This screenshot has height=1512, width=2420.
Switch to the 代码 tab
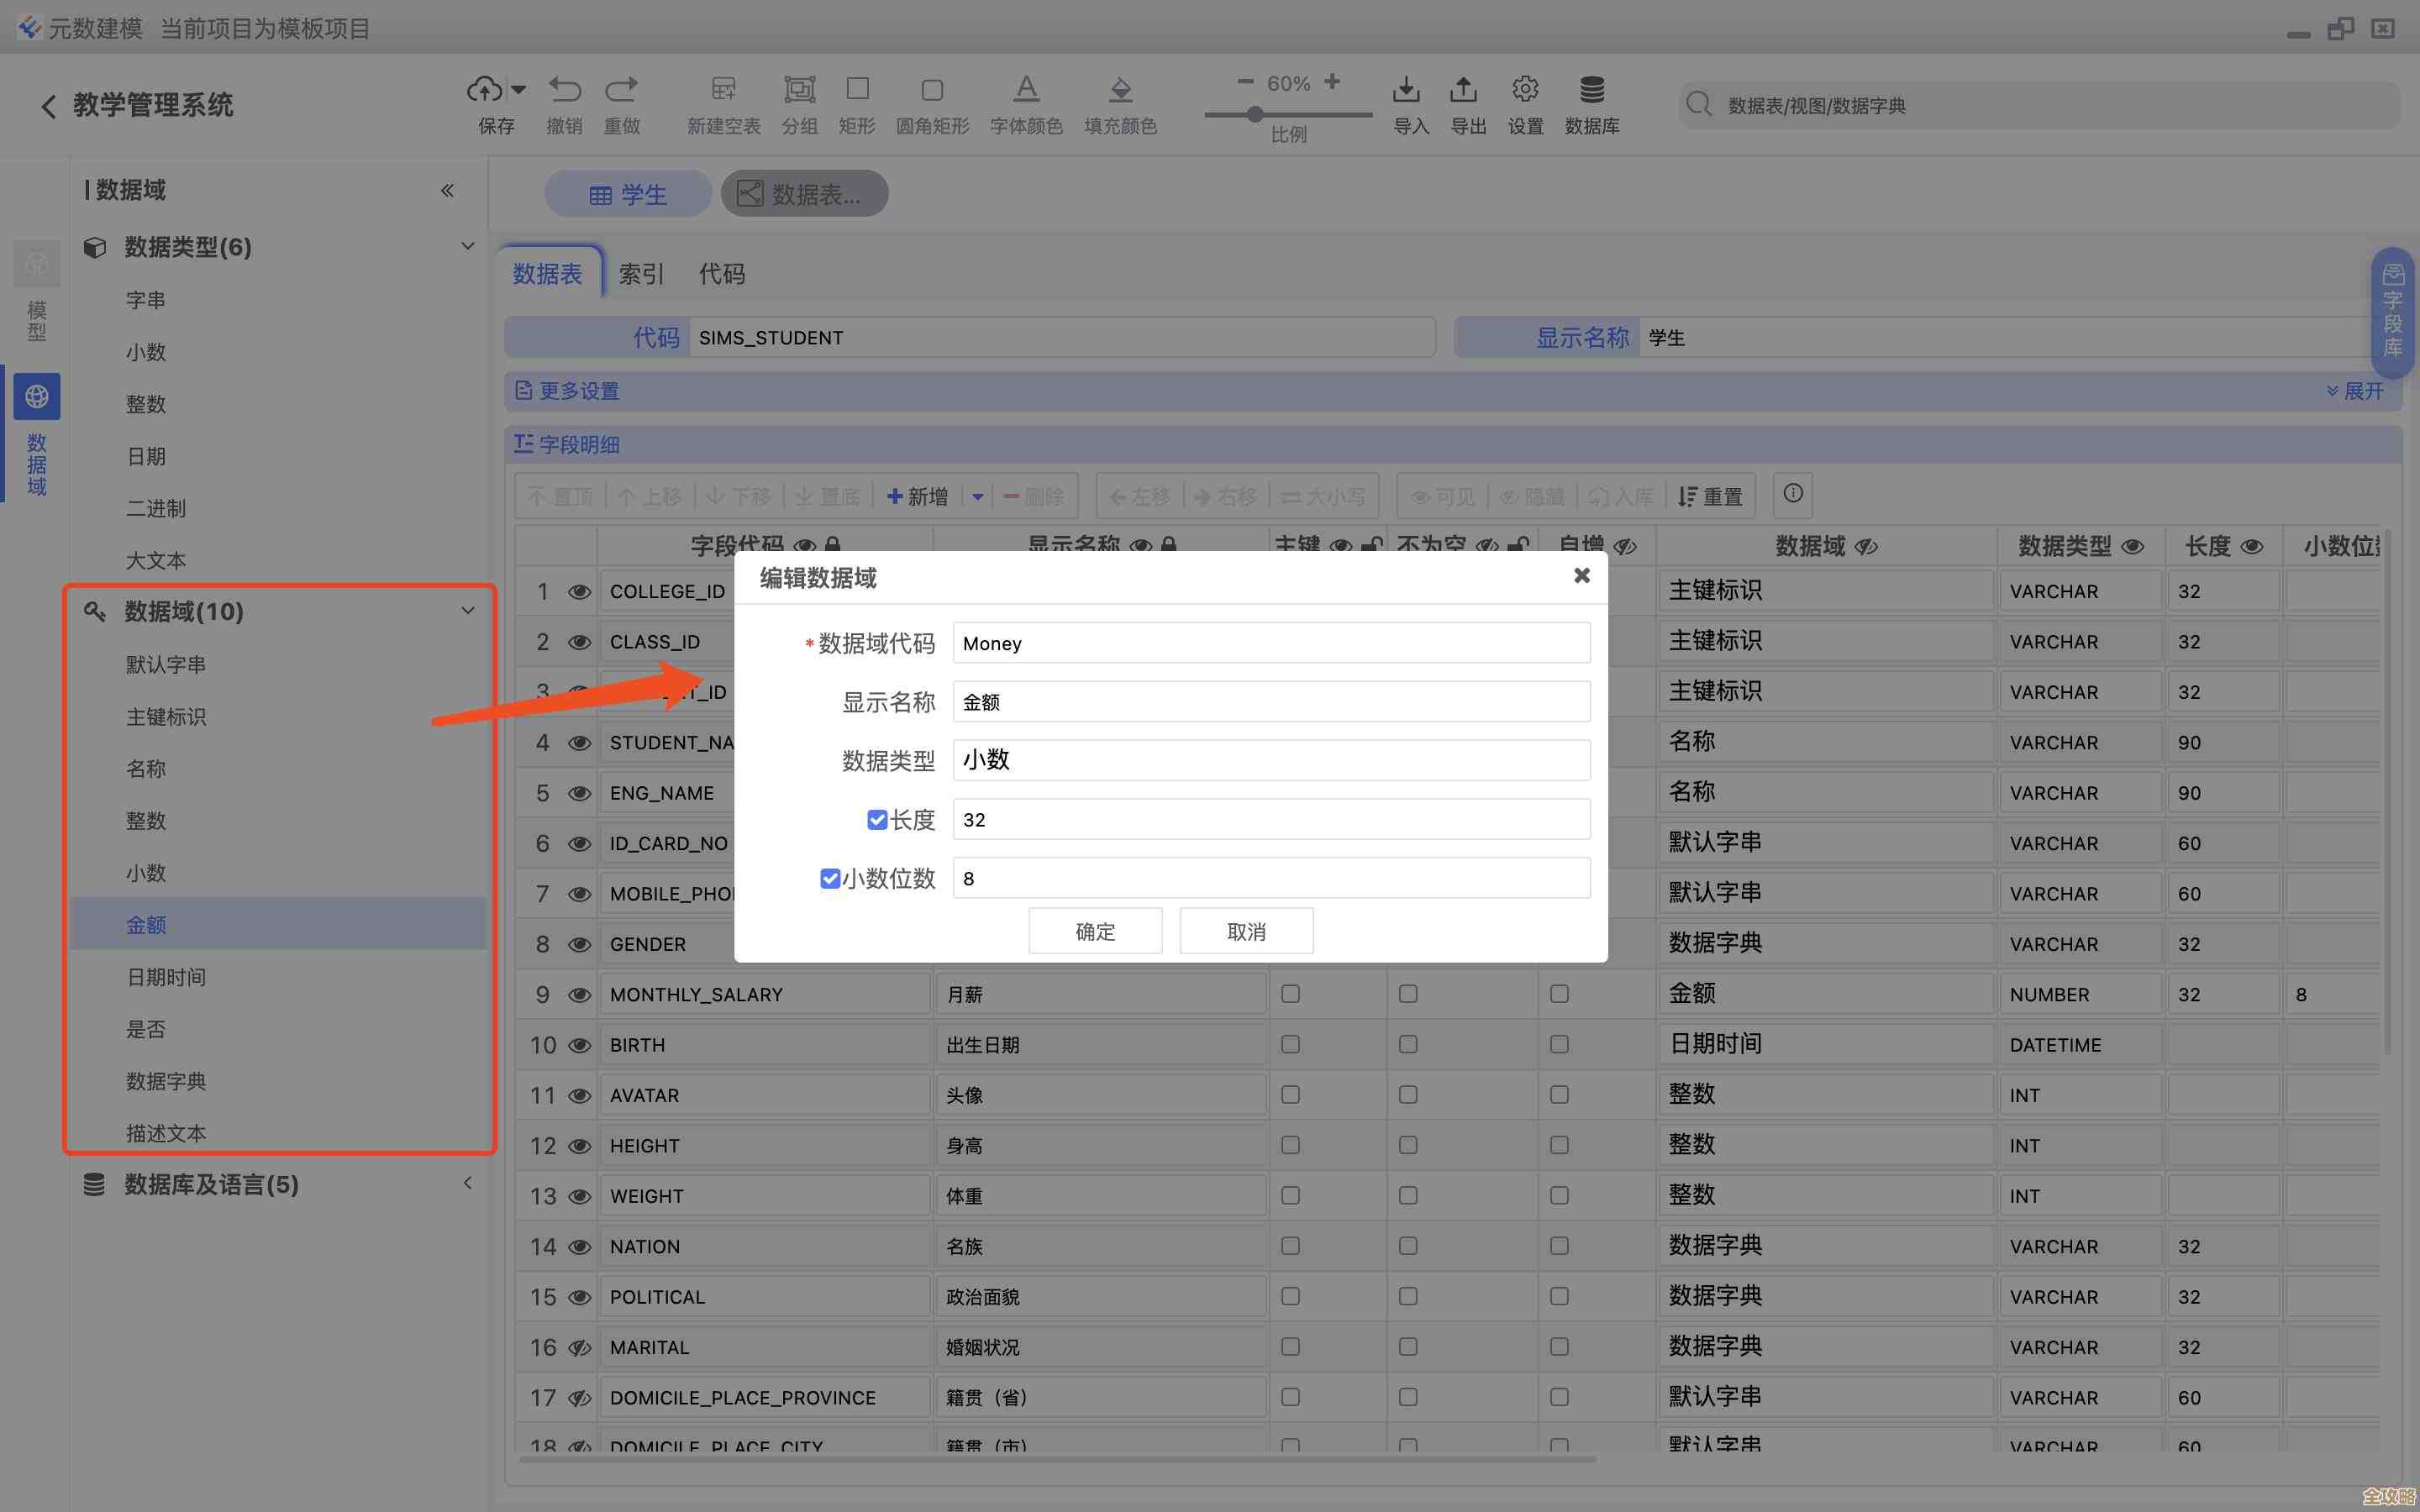pyautogui.click(x=721, y=274)
